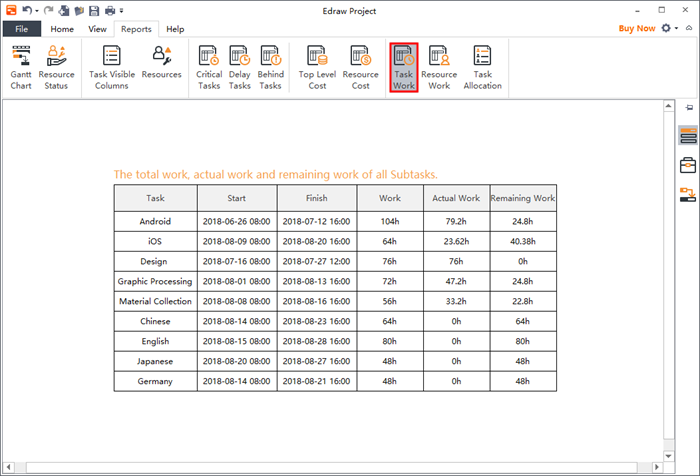Collapse the ribbon with the caret icon
This screenshot has width=700, height=476.
pos(689,28)
